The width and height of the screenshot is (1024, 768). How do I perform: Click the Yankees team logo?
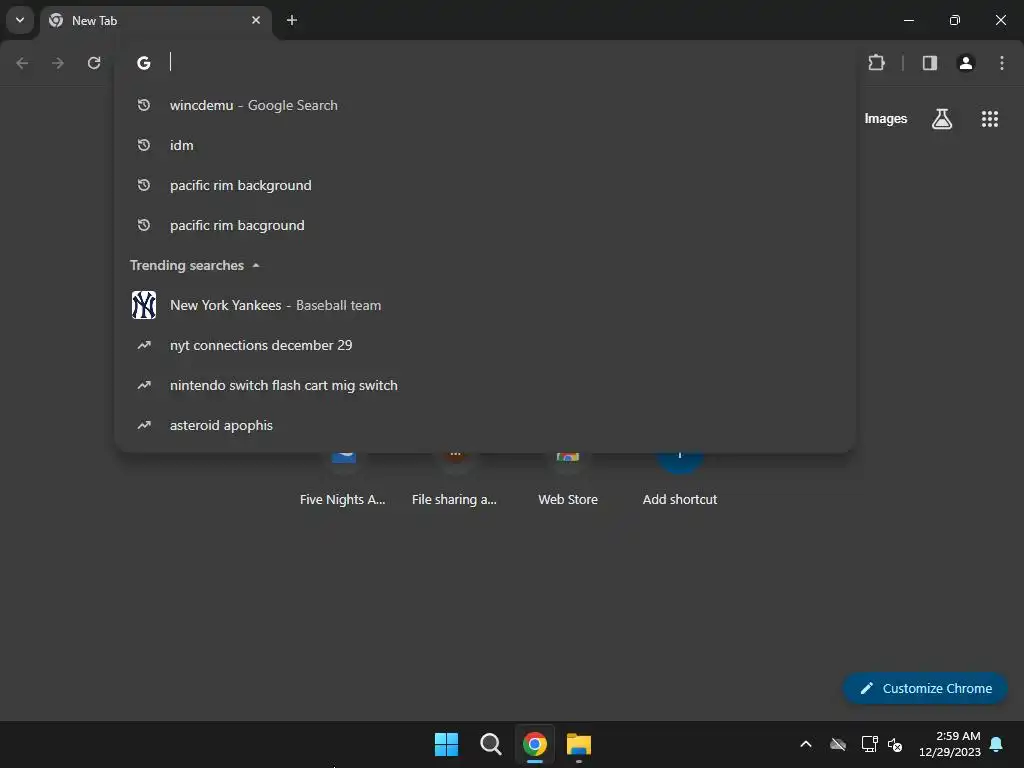(x=144, y=305)
